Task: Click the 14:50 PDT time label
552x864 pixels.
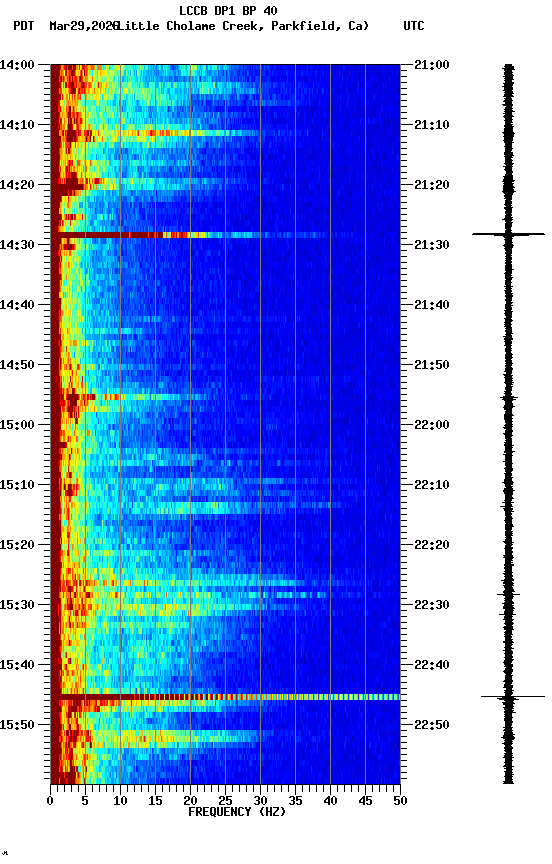Action: point(17,365)
